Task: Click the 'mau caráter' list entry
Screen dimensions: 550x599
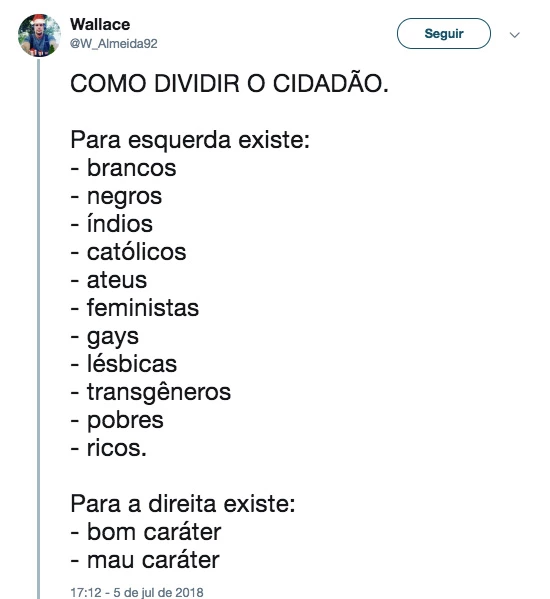Action: [145, 560]
